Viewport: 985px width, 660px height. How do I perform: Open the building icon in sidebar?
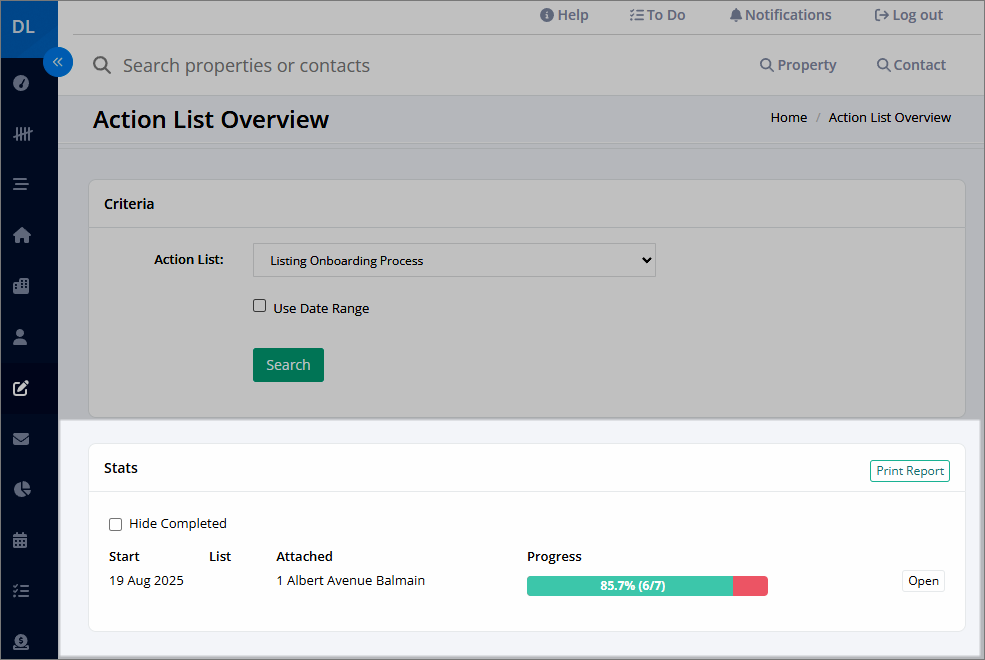point(21,286)
